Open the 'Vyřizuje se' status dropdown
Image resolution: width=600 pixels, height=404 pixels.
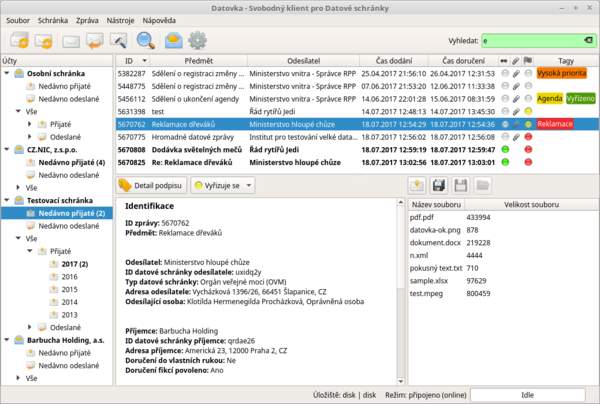pyautogui.click(x=221, y=185)
